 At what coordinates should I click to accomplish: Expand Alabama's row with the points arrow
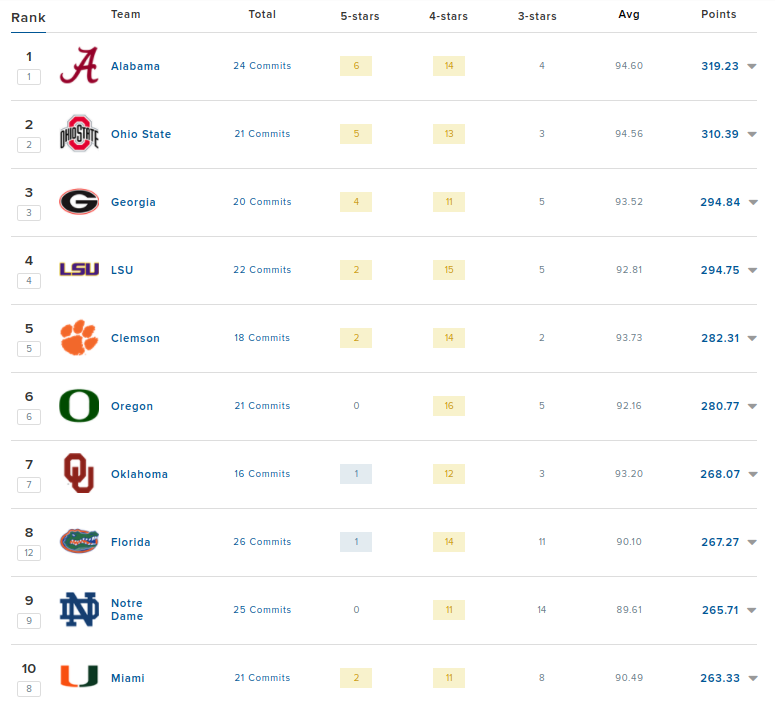coord(752,66)
